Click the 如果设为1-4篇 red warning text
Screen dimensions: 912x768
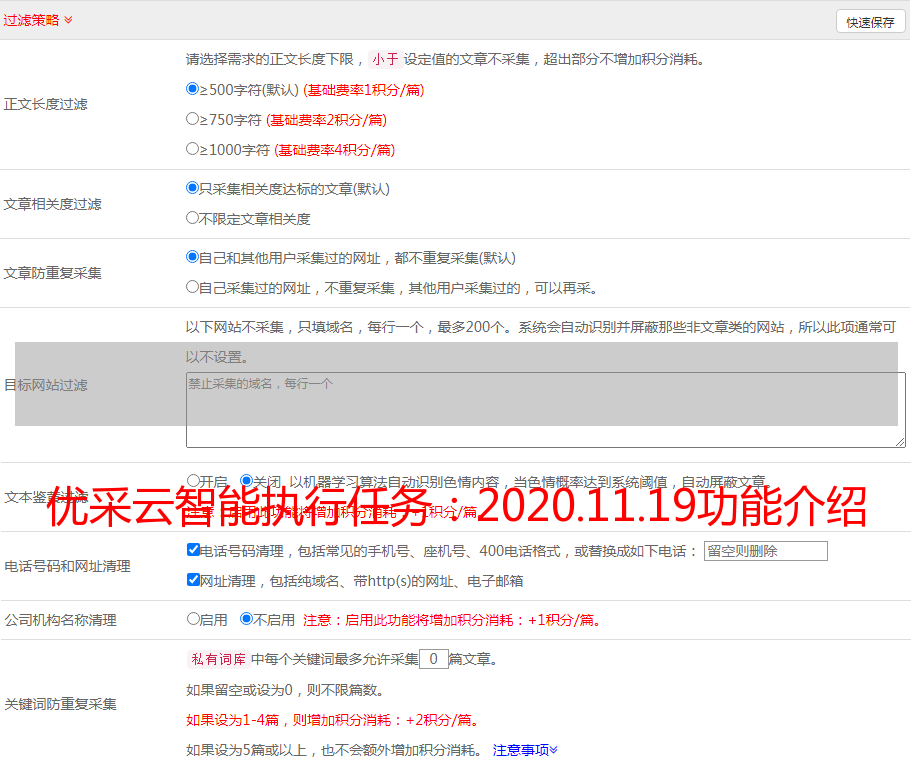pyautogui.click(x=333, y=720)
